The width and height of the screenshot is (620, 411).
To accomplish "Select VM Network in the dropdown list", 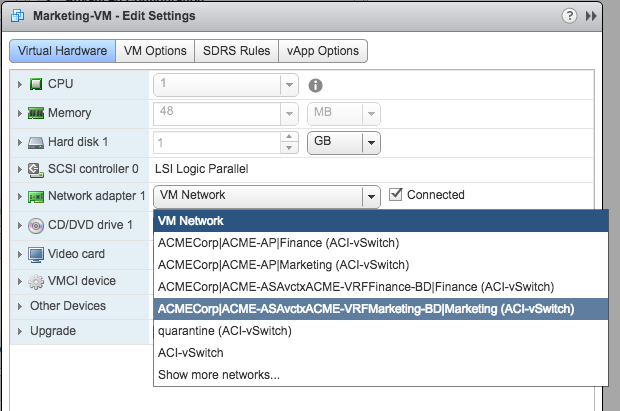I will click(381, 221).
